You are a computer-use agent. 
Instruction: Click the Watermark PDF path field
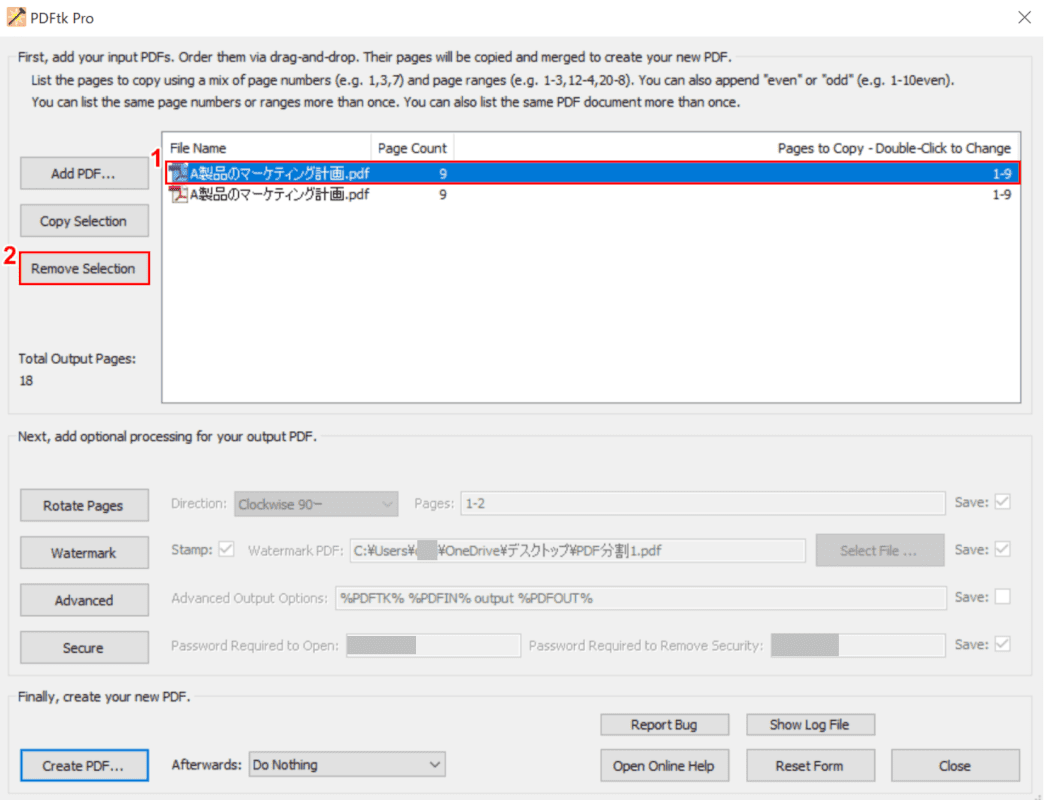coord(577,550)
